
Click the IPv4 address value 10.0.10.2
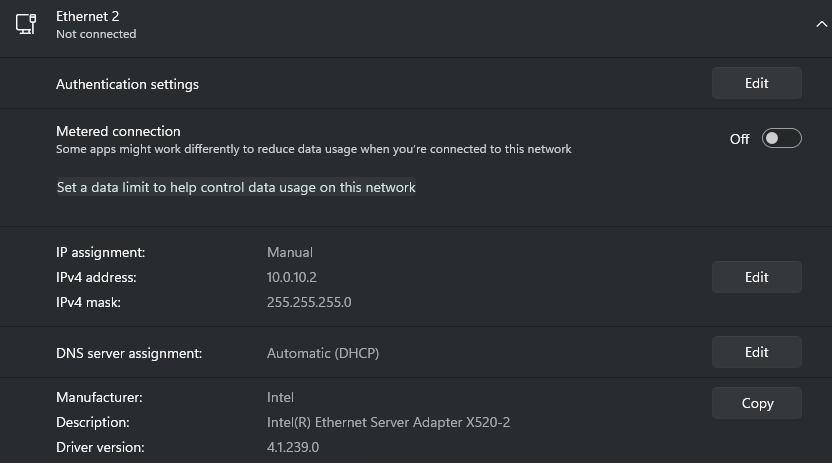pos(292,277)
